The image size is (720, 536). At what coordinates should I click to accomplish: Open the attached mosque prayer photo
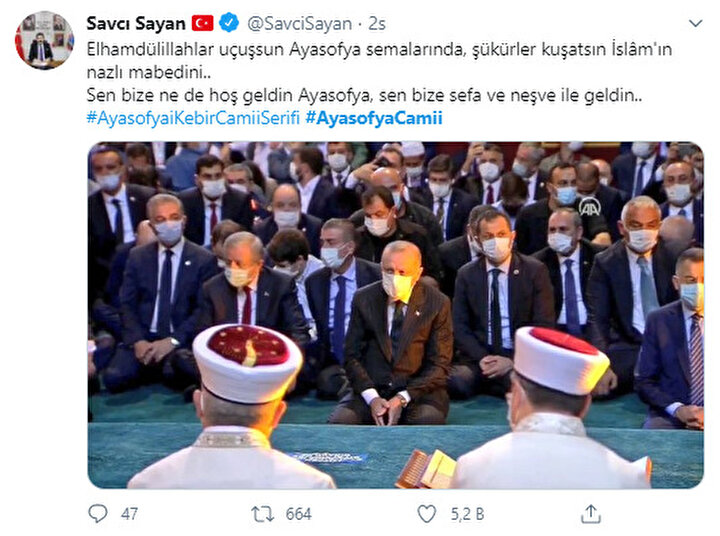pos(395,315)
